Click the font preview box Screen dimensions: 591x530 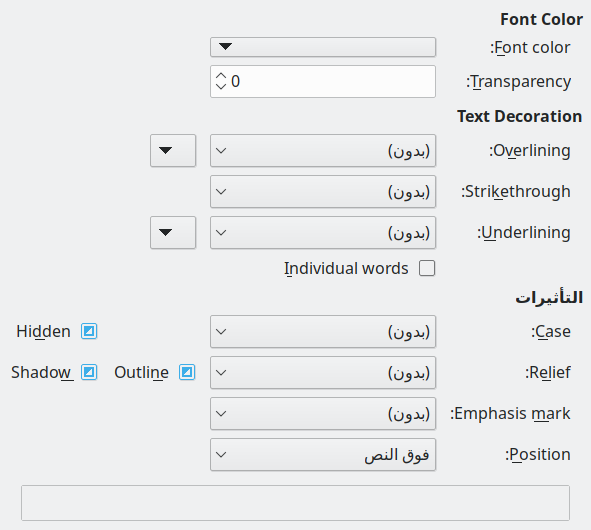click(296, 503)
